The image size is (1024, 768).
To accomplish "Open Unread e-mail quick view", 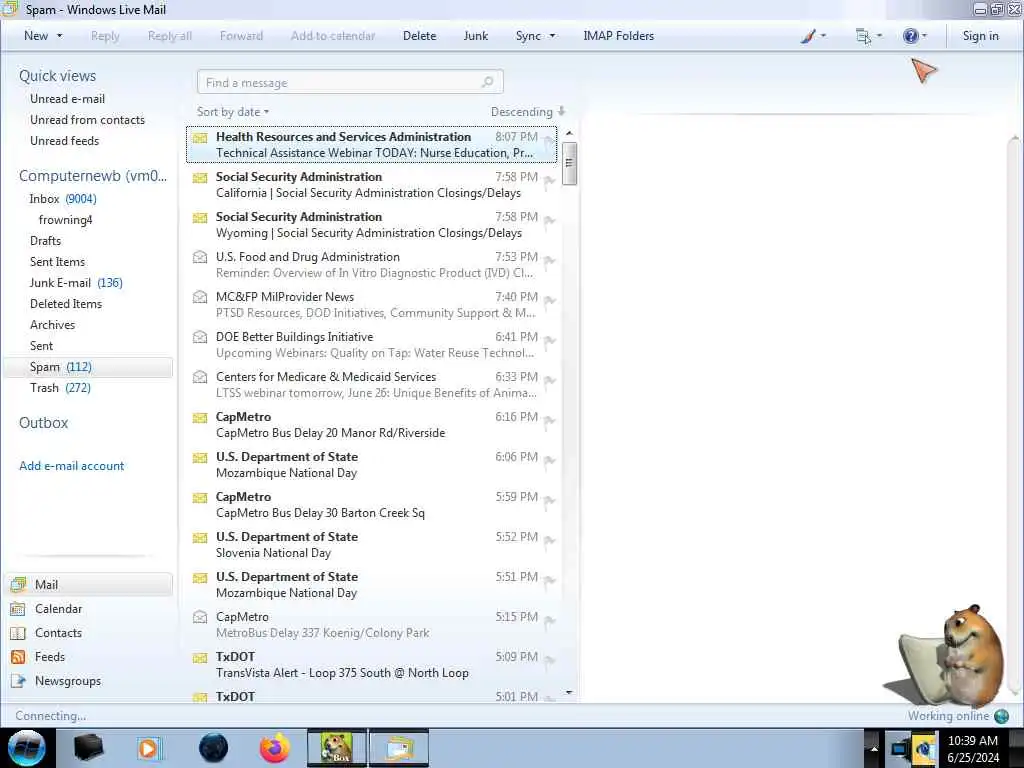I will click(67, 99).
